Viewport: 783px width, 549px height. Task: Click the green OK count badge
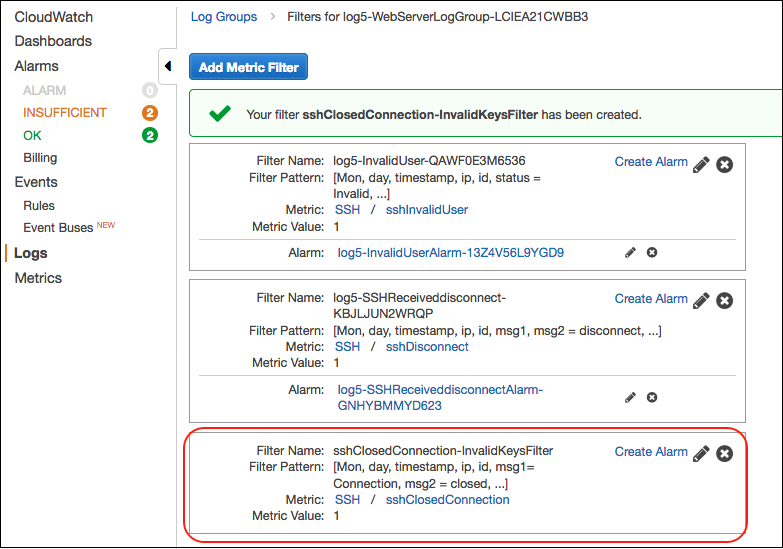[150, 135]
